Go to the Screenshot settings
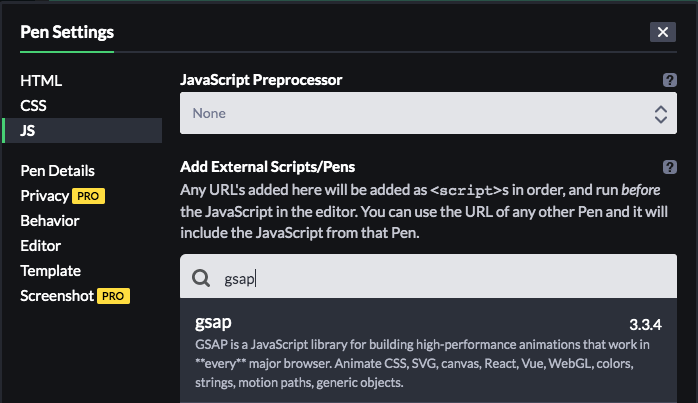Image resolution: width=698 pixels, height=403 pixels. coord(56,296)
